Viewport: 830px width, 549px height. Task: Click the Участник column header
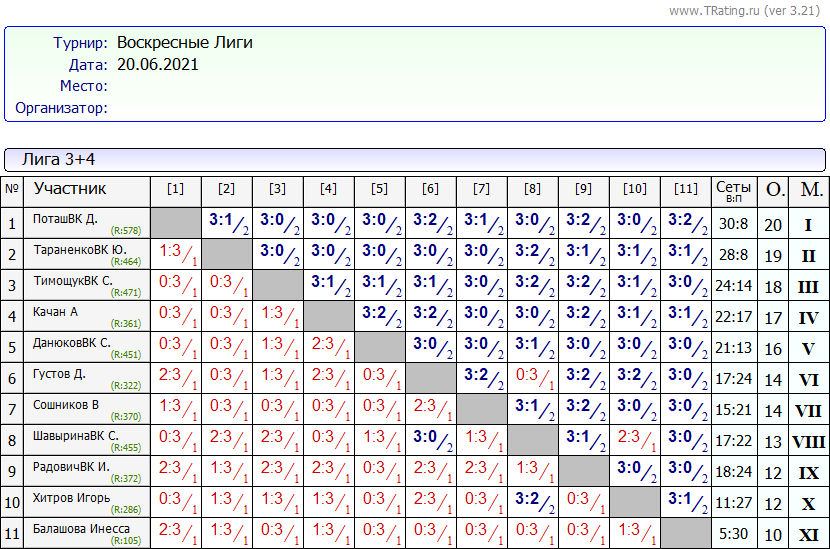coord(70,188)
